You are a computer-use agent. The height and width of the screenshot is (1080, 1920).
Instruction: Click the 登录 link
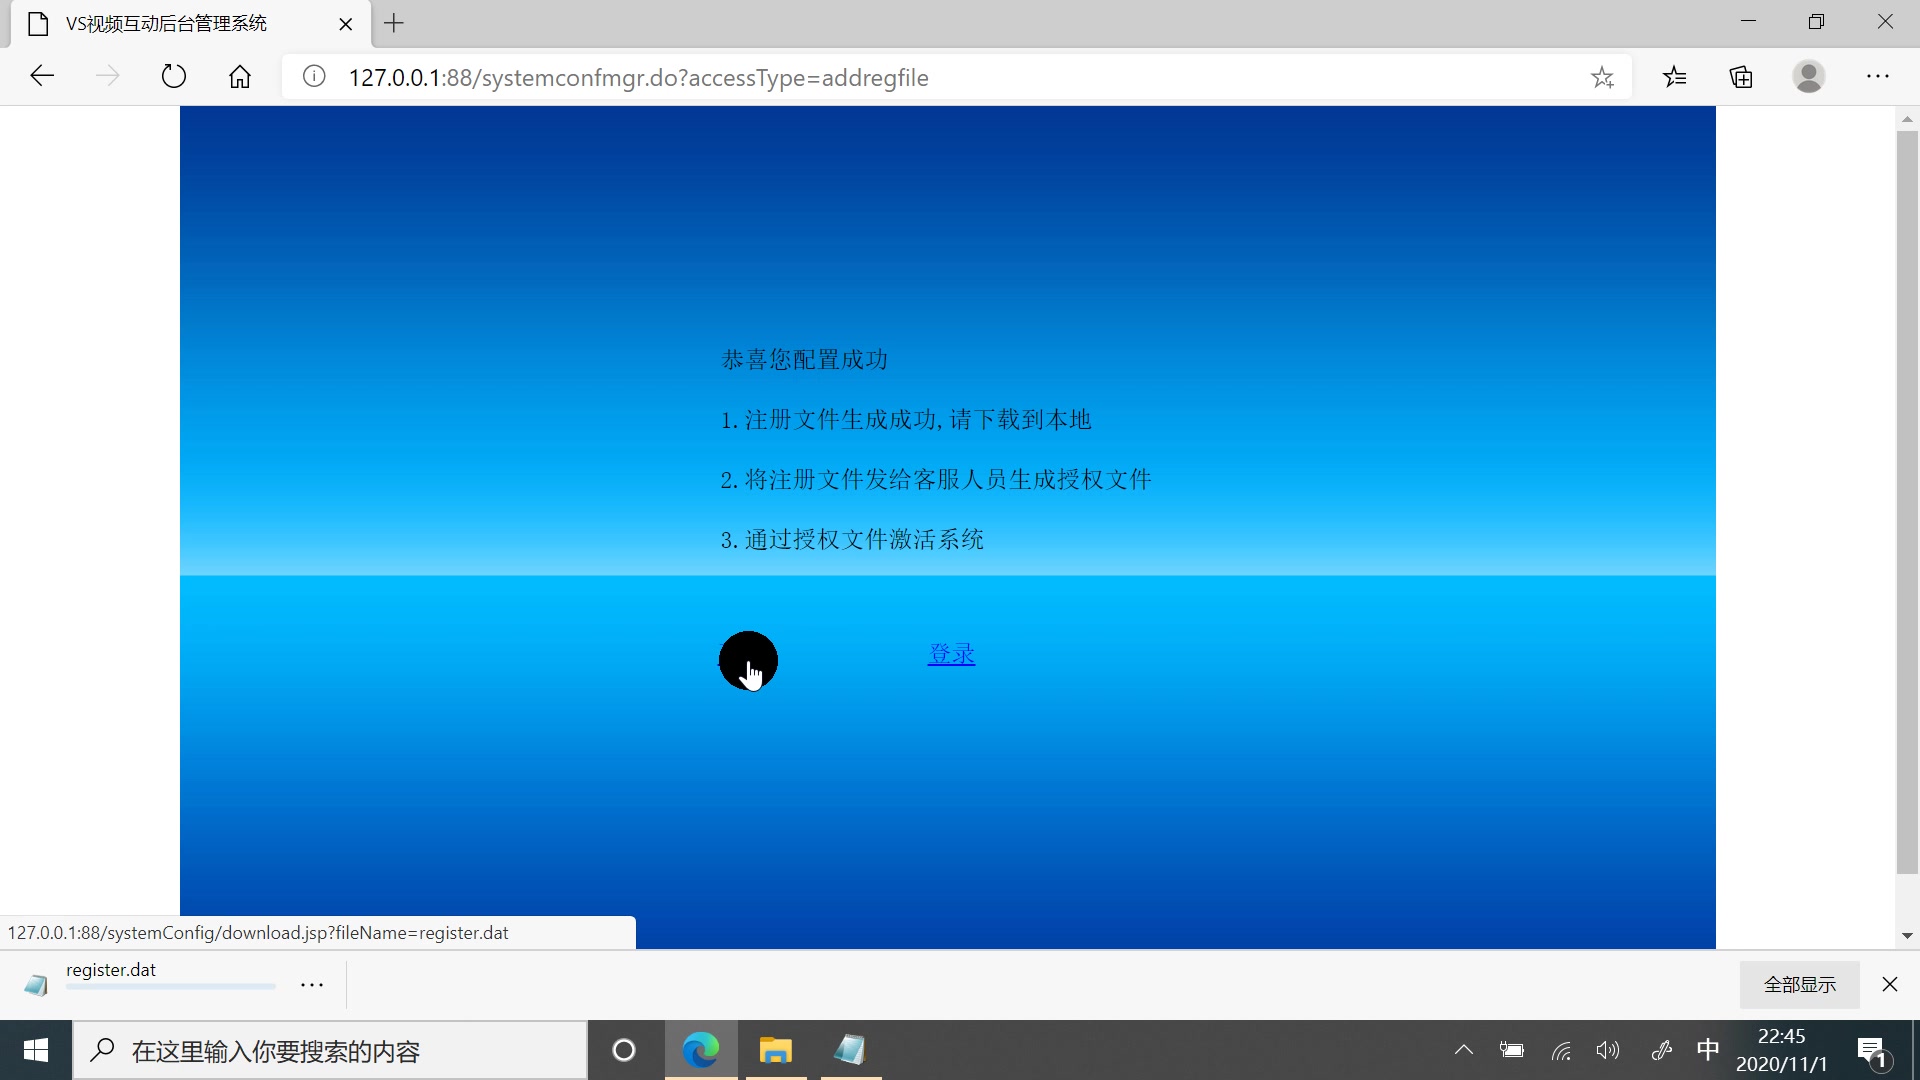(951, 654)
